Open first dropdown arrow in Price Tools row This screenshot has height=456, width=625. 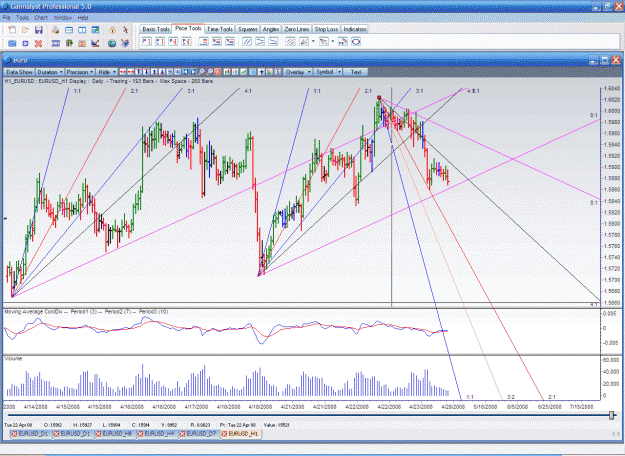313,41
